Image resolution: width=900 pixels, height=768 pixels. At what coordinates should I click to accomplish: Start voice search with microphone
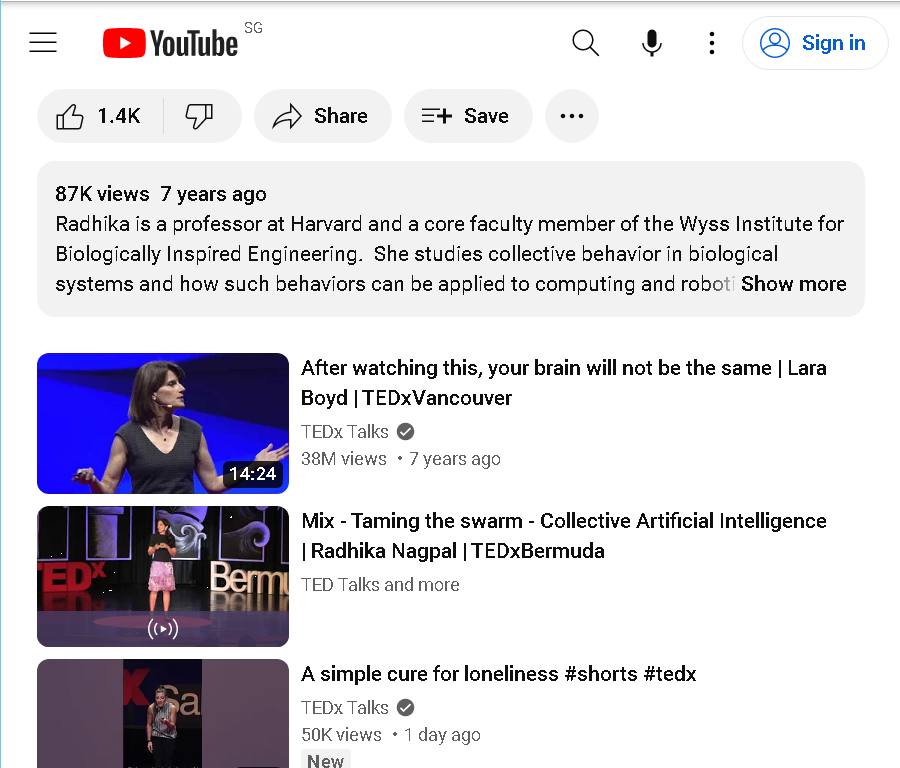tap(651, 43)
